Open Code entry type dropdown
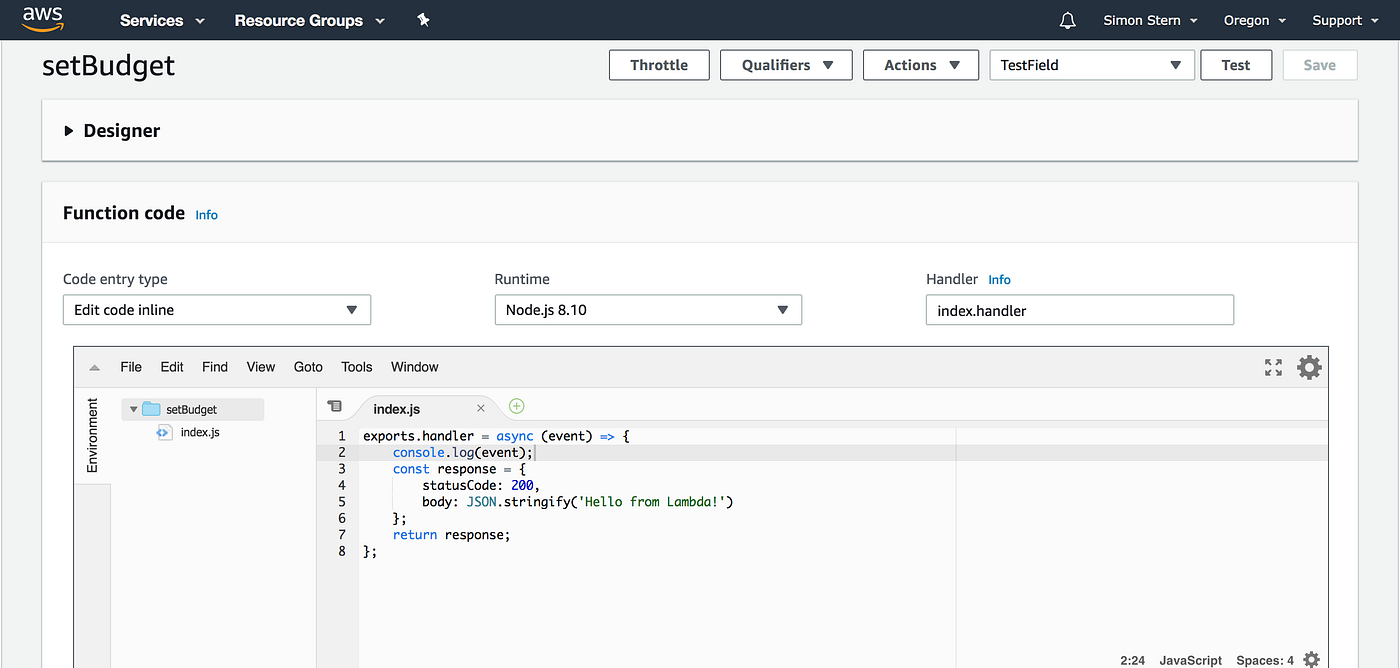 pyautogui.click(x=217, y=310)
